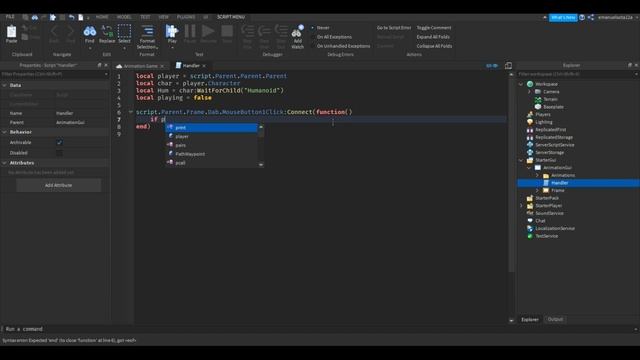Viewport: 640px width, 360px height.
Task: Collapse the Data section in Properties
Action: pos(4,85)
